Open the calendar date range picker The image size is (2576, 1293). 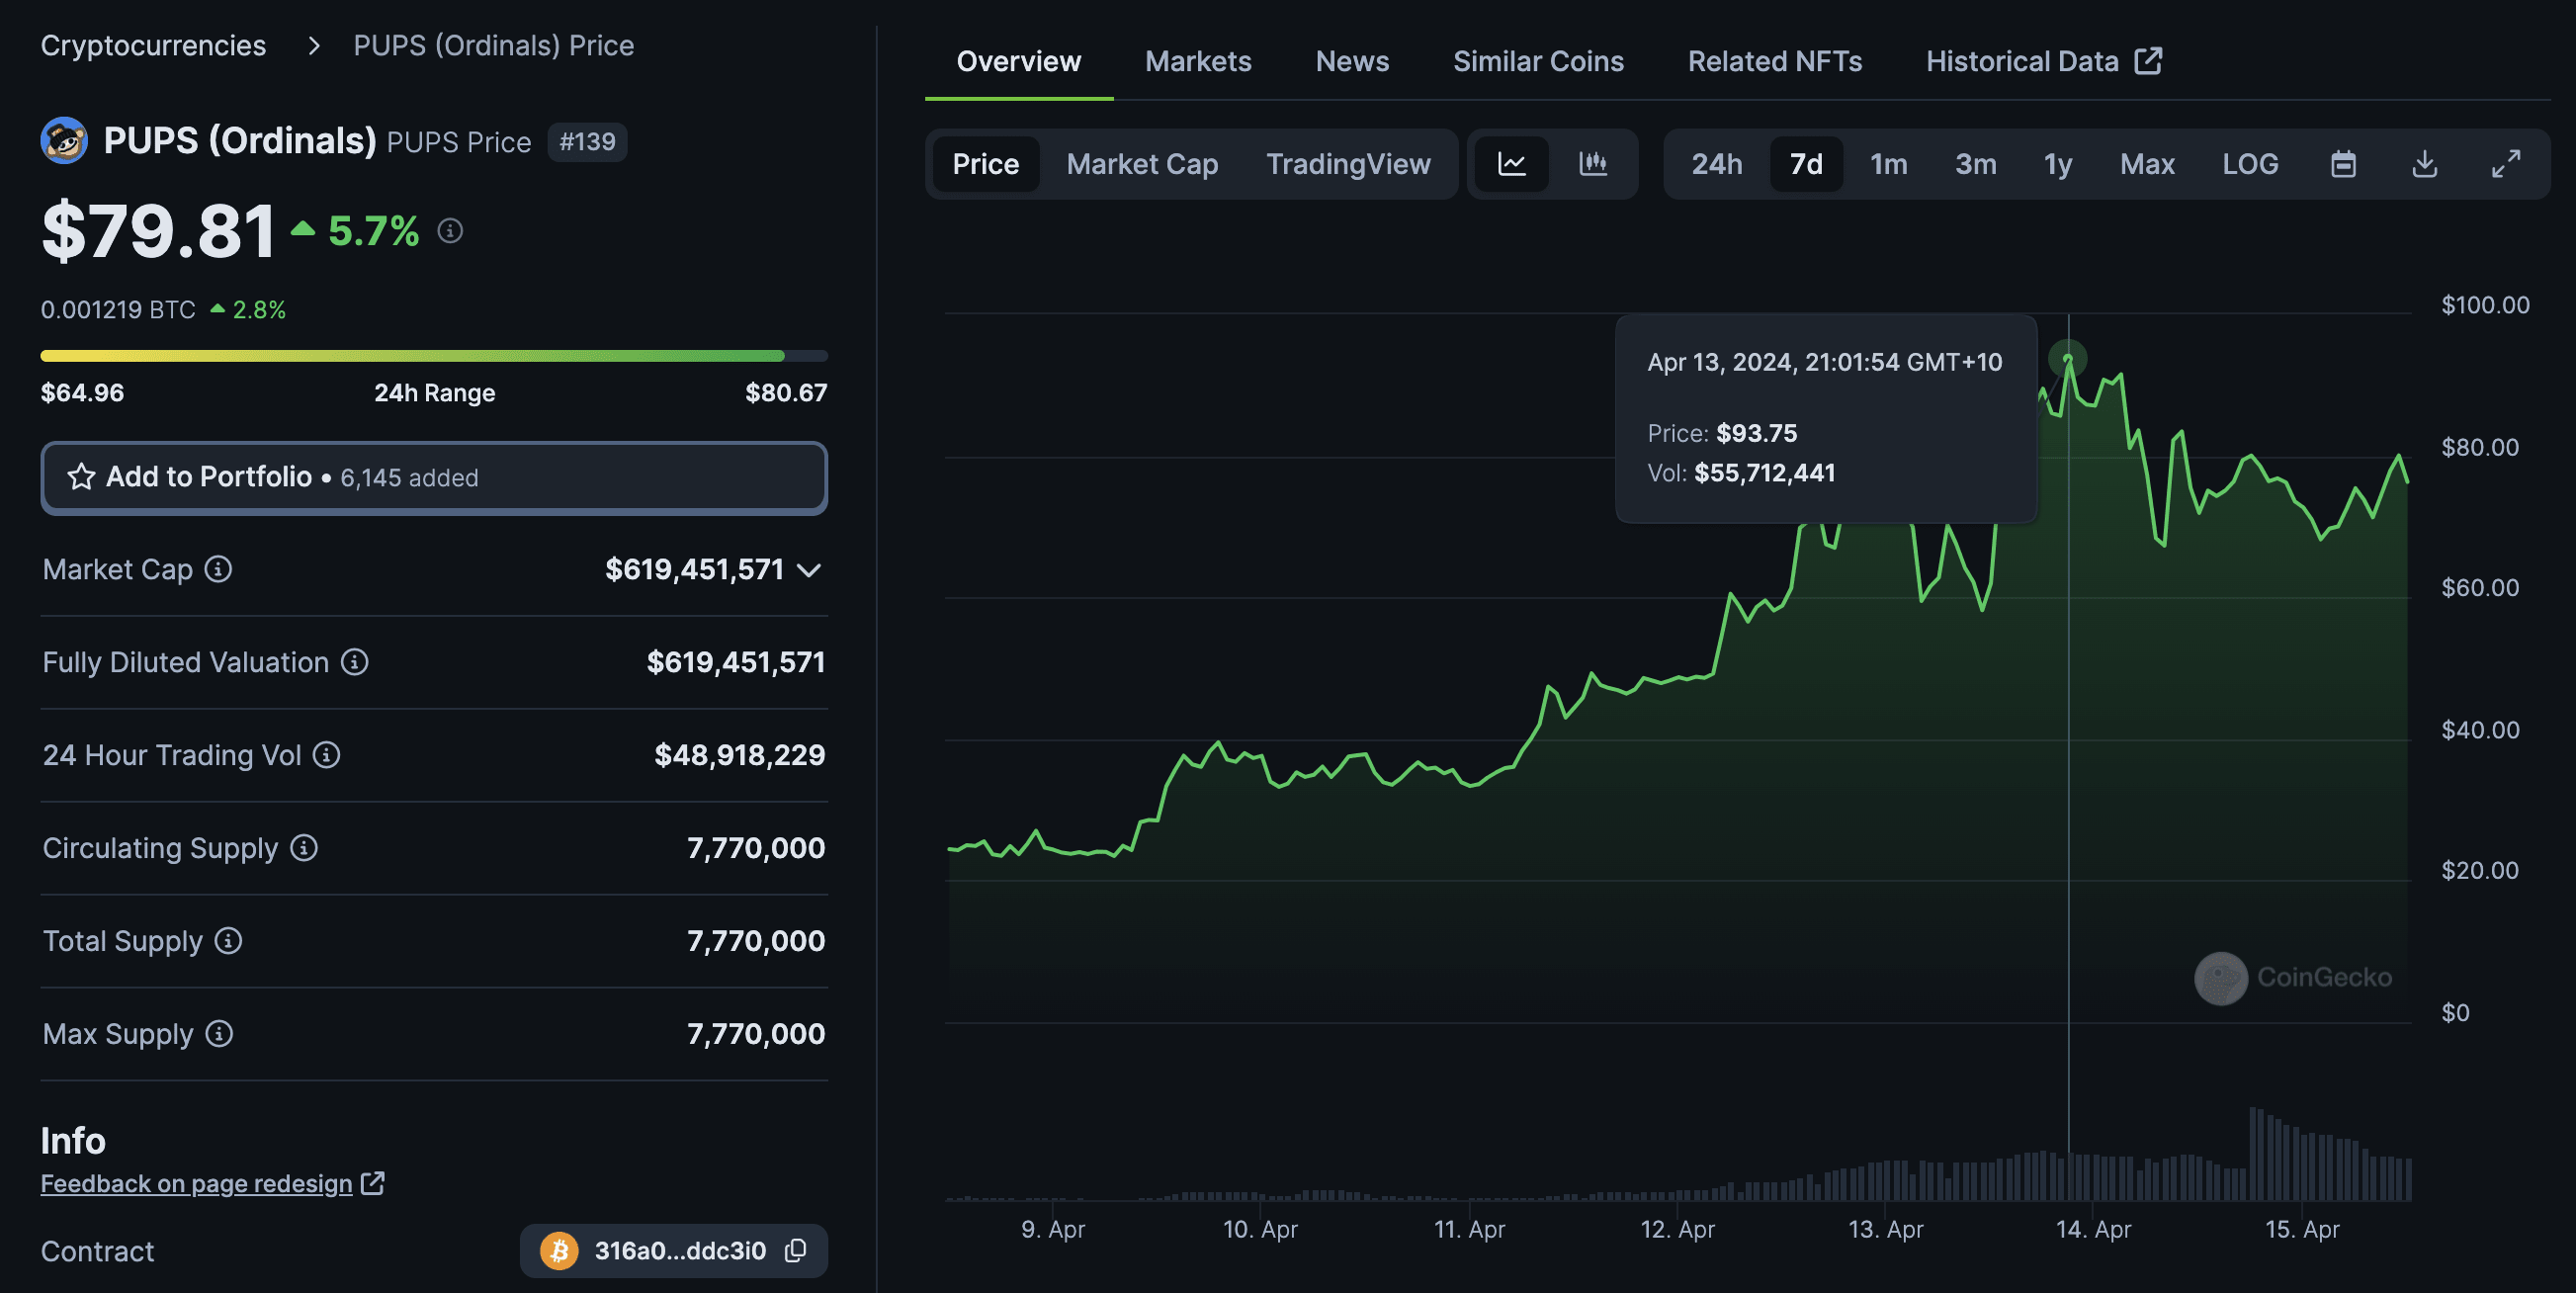coord(2343,164)
